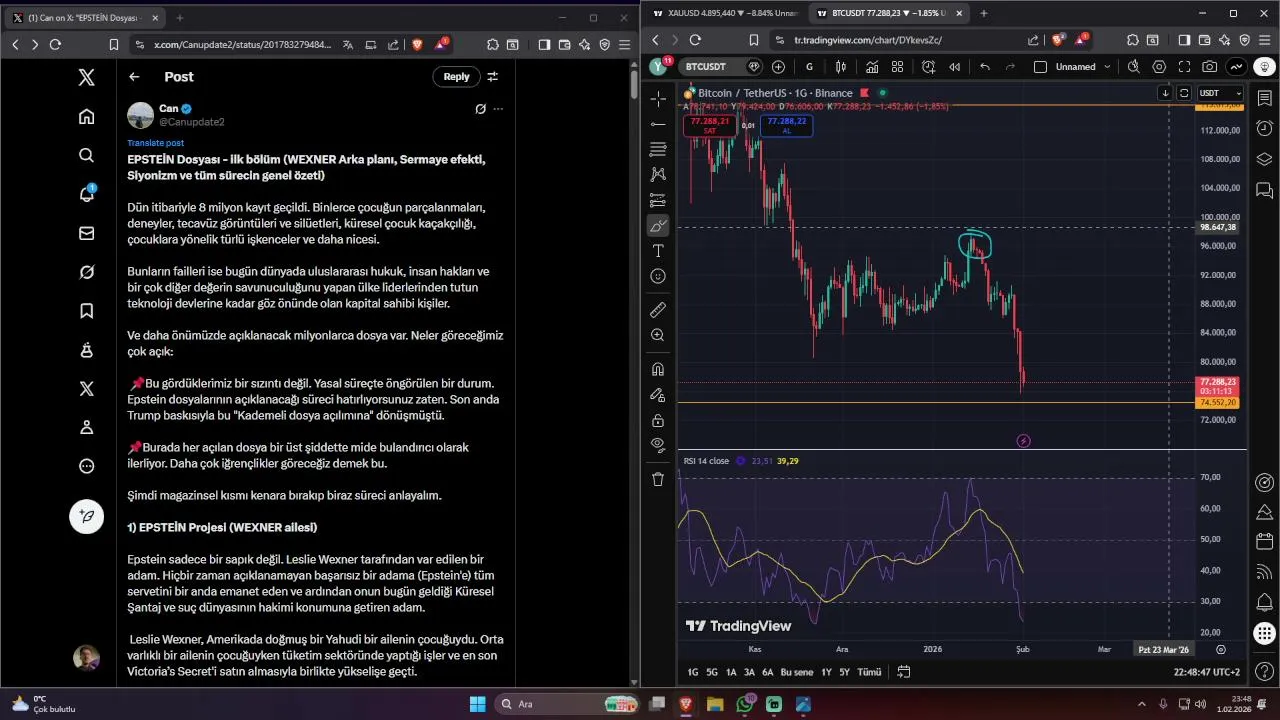This screenshot has width=1280, height=720.
Task: Toggle magnet mode for drawings
Action: [658, 369]
